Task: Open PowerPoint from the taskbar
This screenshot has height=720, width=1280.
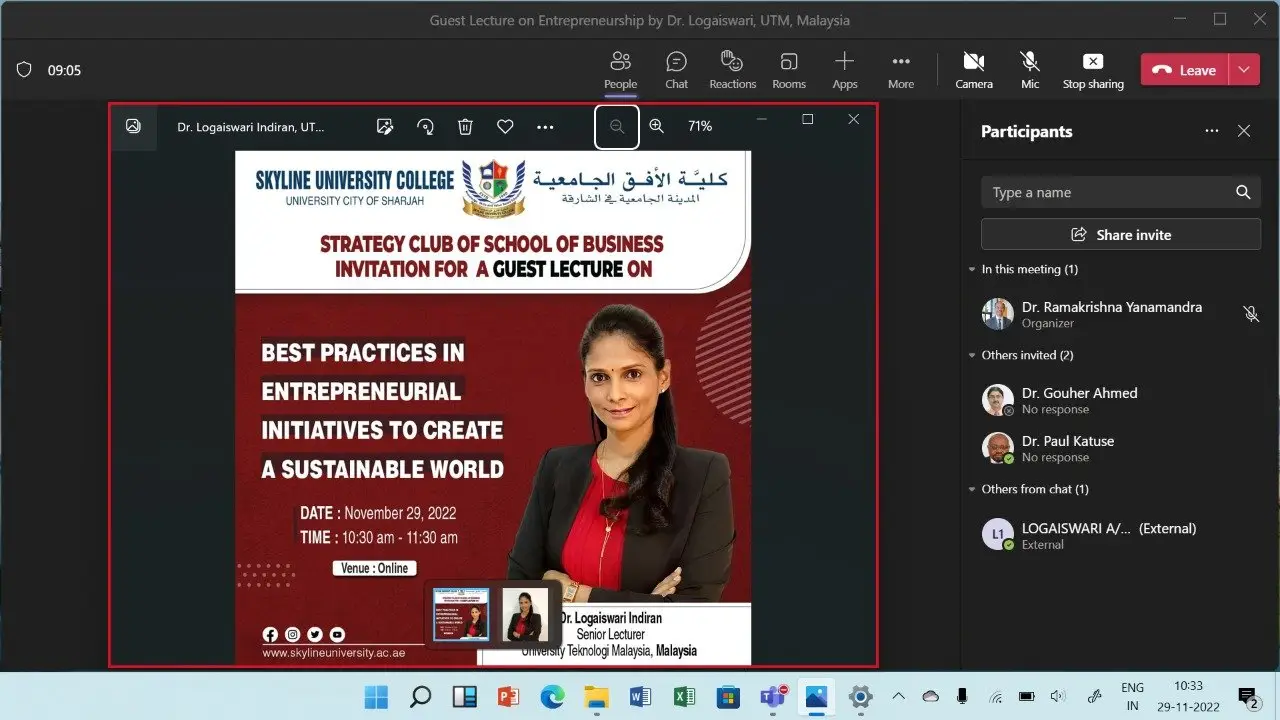Action: coord(509,696)
